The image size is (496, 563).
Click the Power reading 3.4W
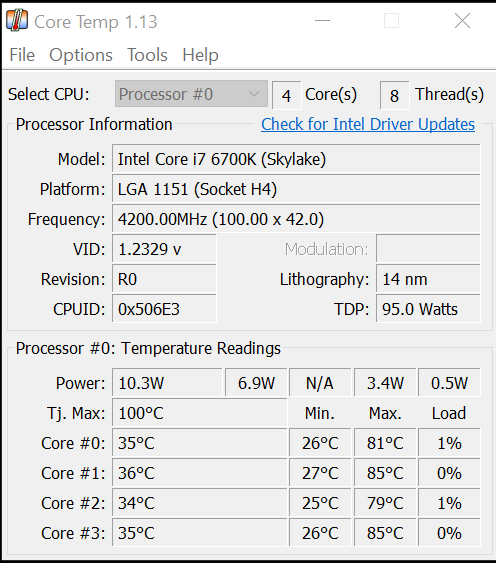[x=385, y=383]
